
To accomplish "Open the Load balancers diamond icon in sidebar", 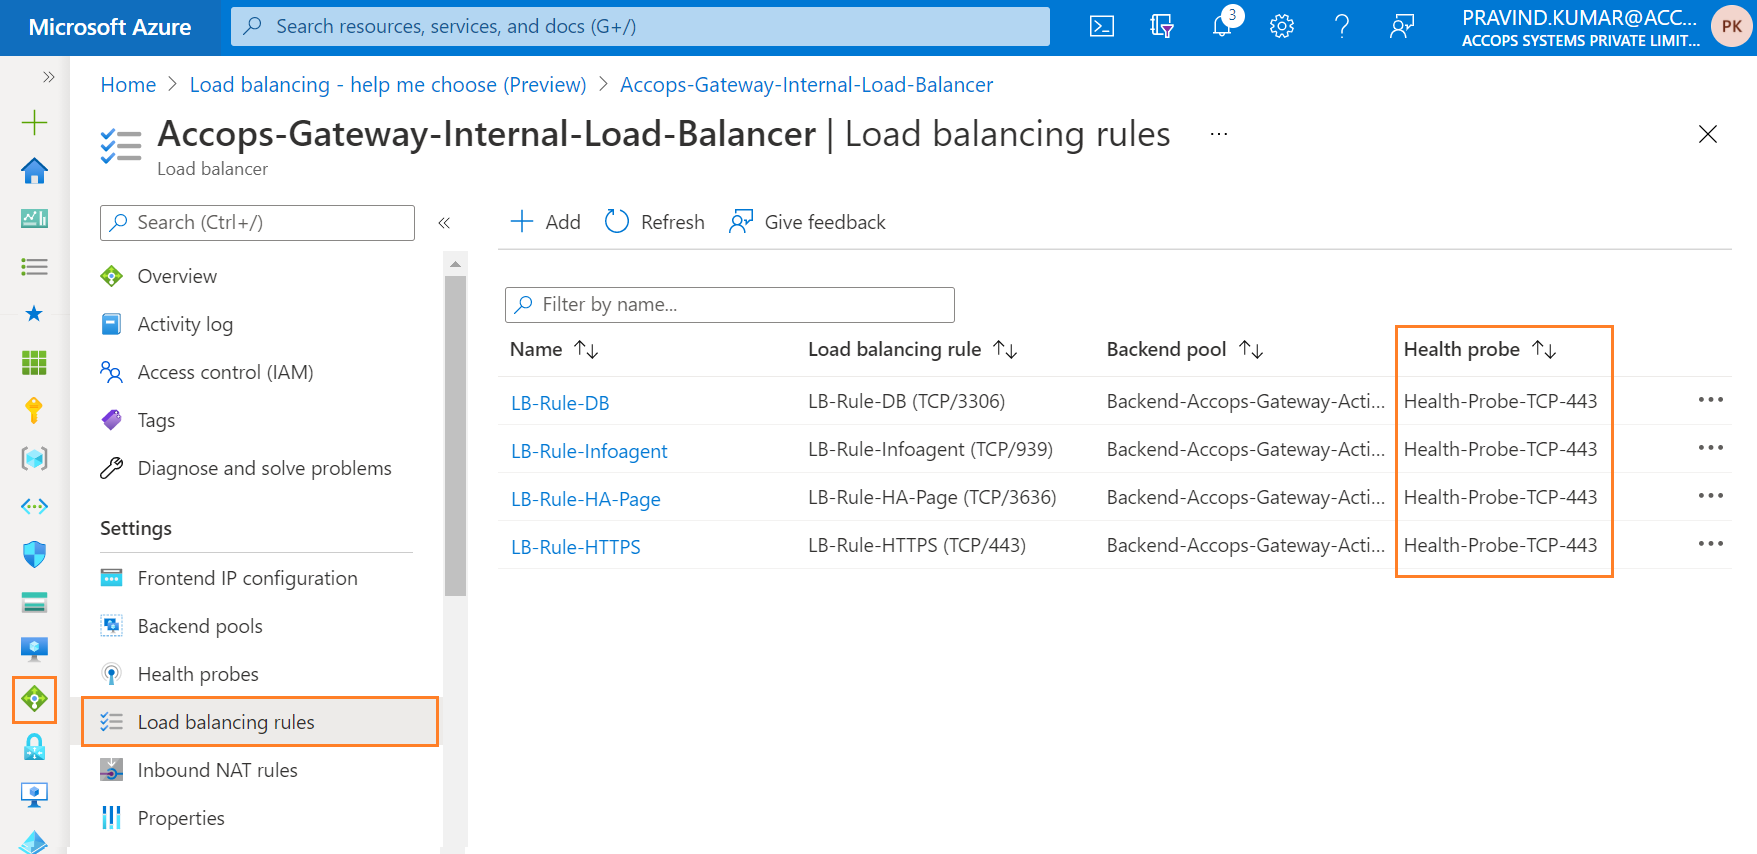I will coord(34,699).
